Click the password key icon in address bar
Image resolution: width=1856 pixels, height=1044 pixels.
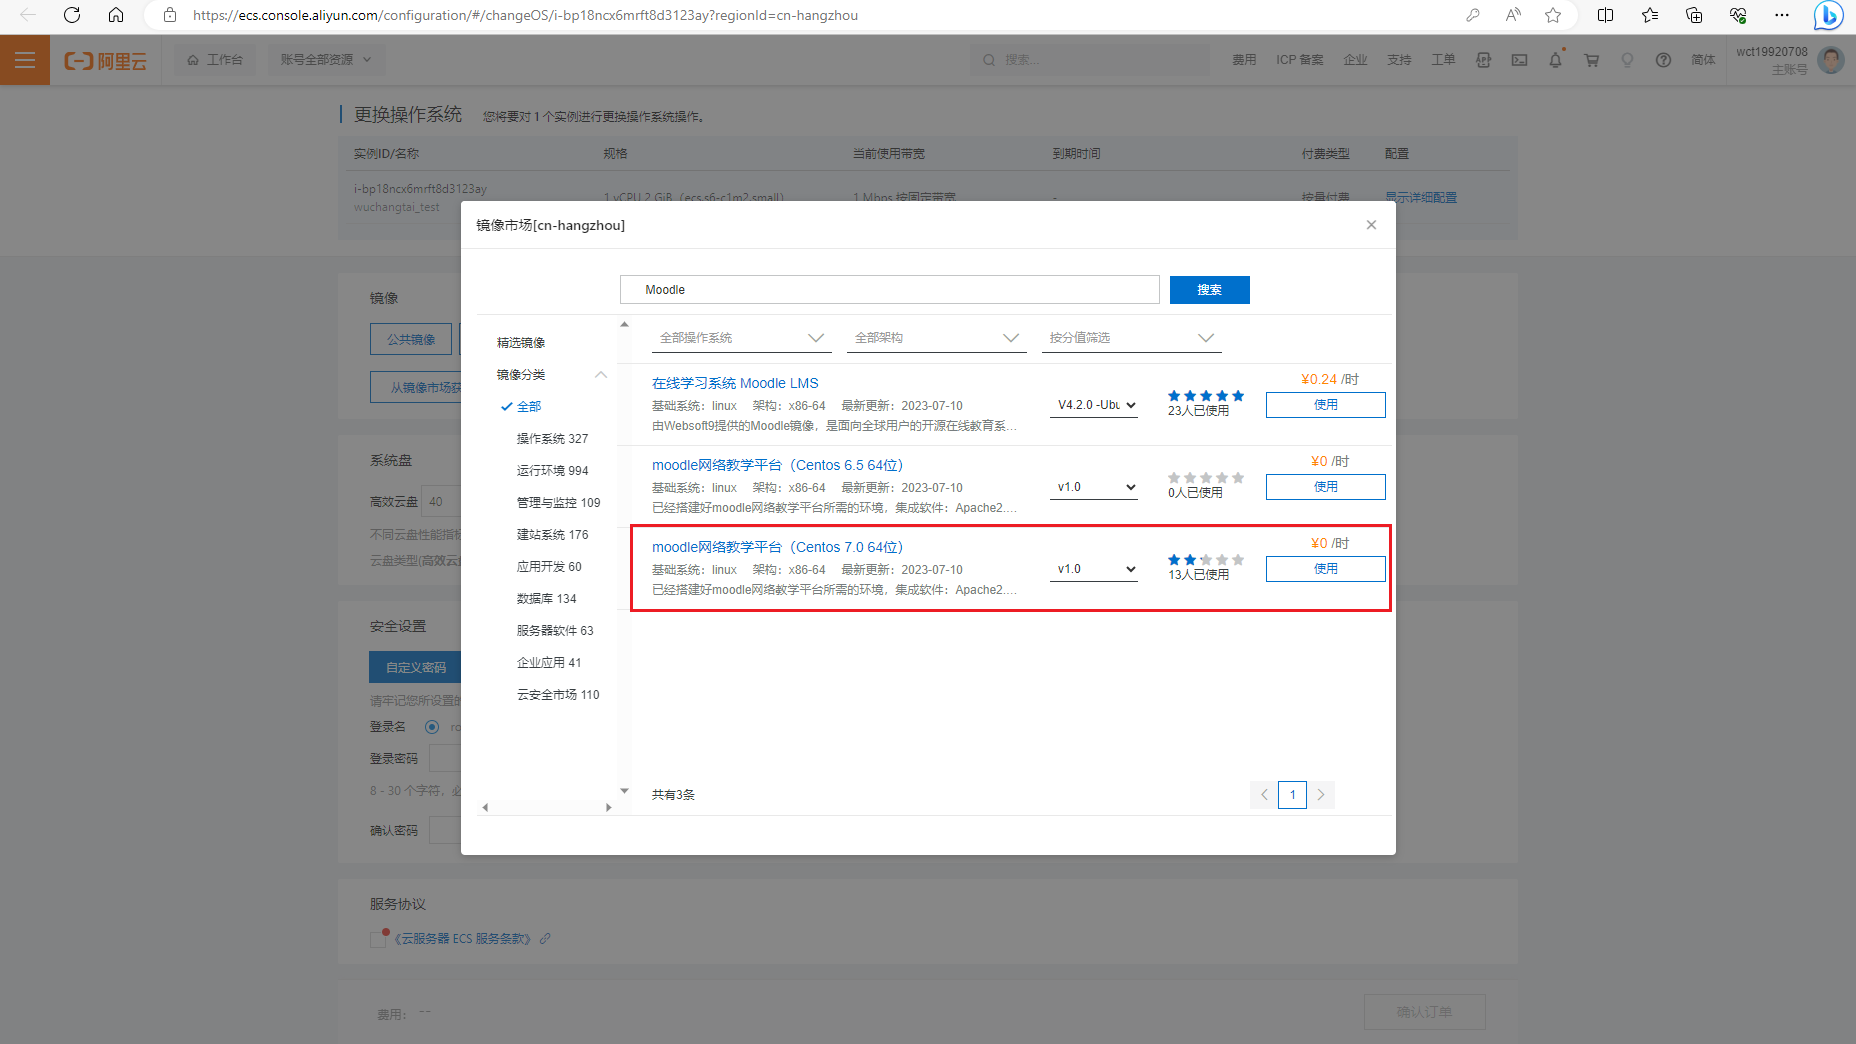(1473, 15)
